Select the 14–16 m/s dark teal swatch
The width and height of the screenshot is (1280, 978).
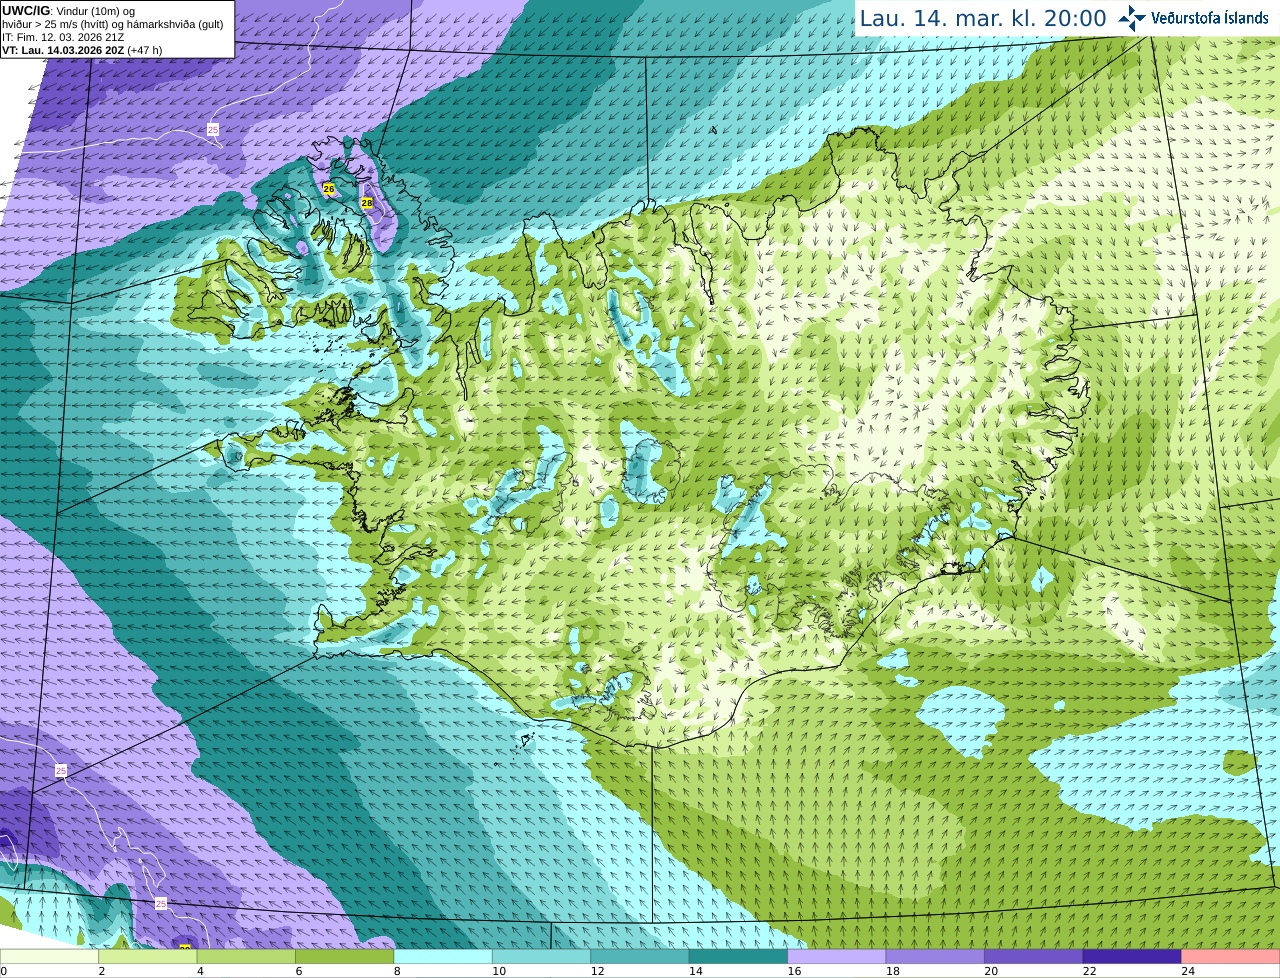click(739, 956)
